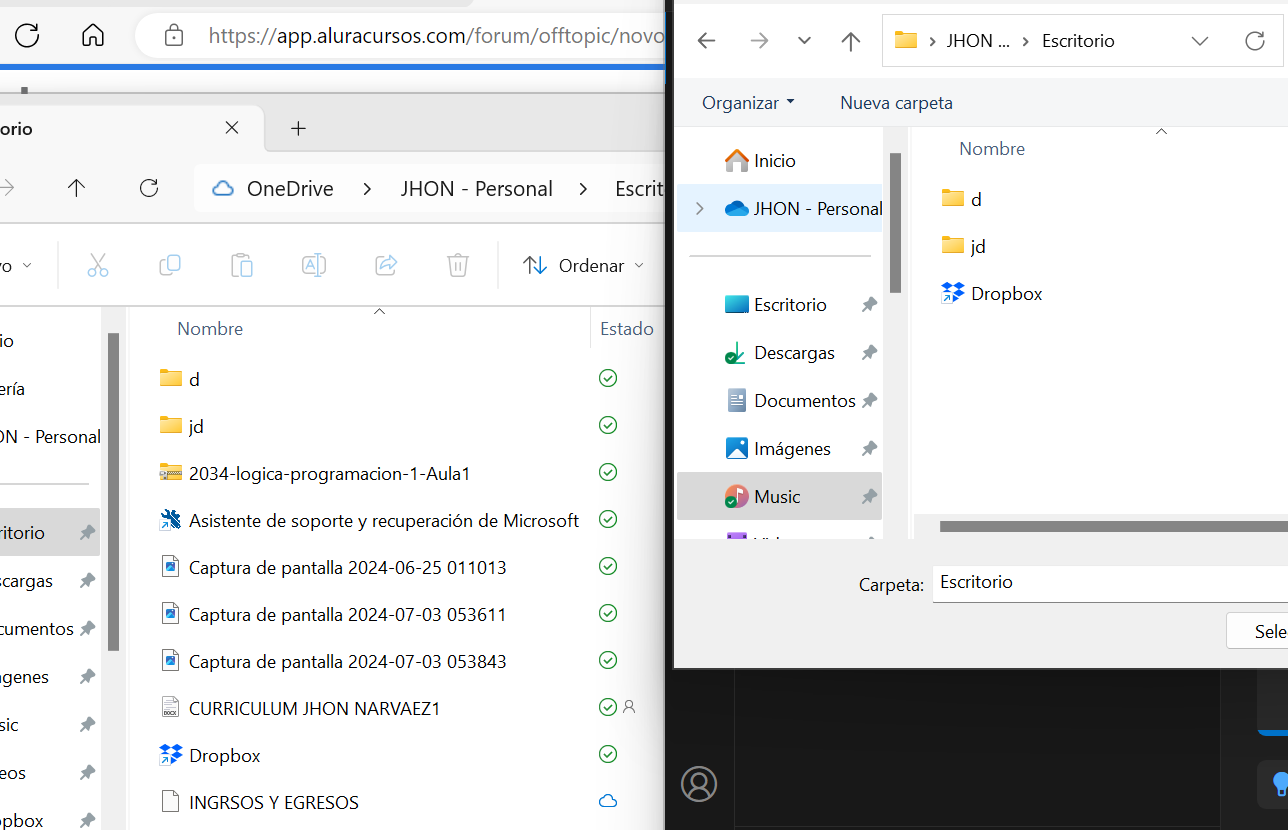Click Nueva carpeta button
The width and height of the screenshot is (1288, 830).
tap(896, 103)
